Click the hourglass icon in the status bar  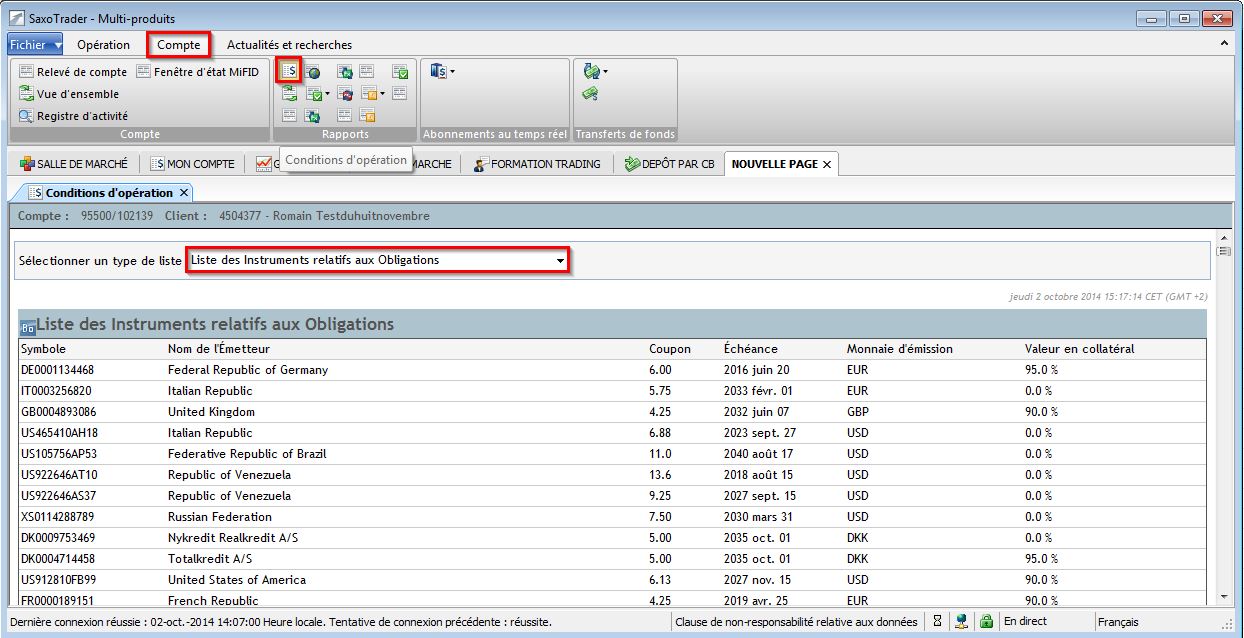(937, 622)
